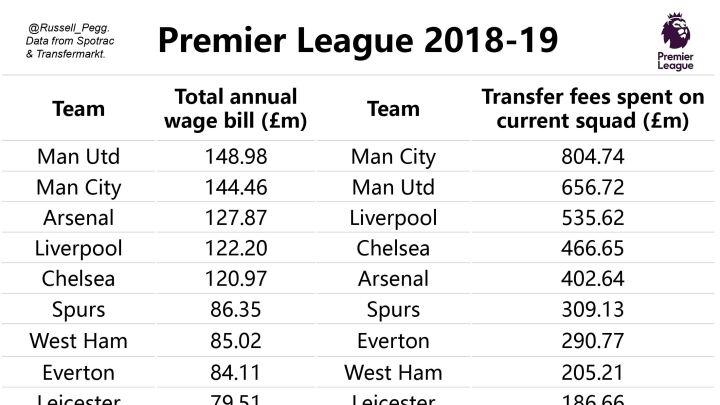720x405 pixels.
Task: Click Man City in transfer fees table
Action: click(393, 157)
